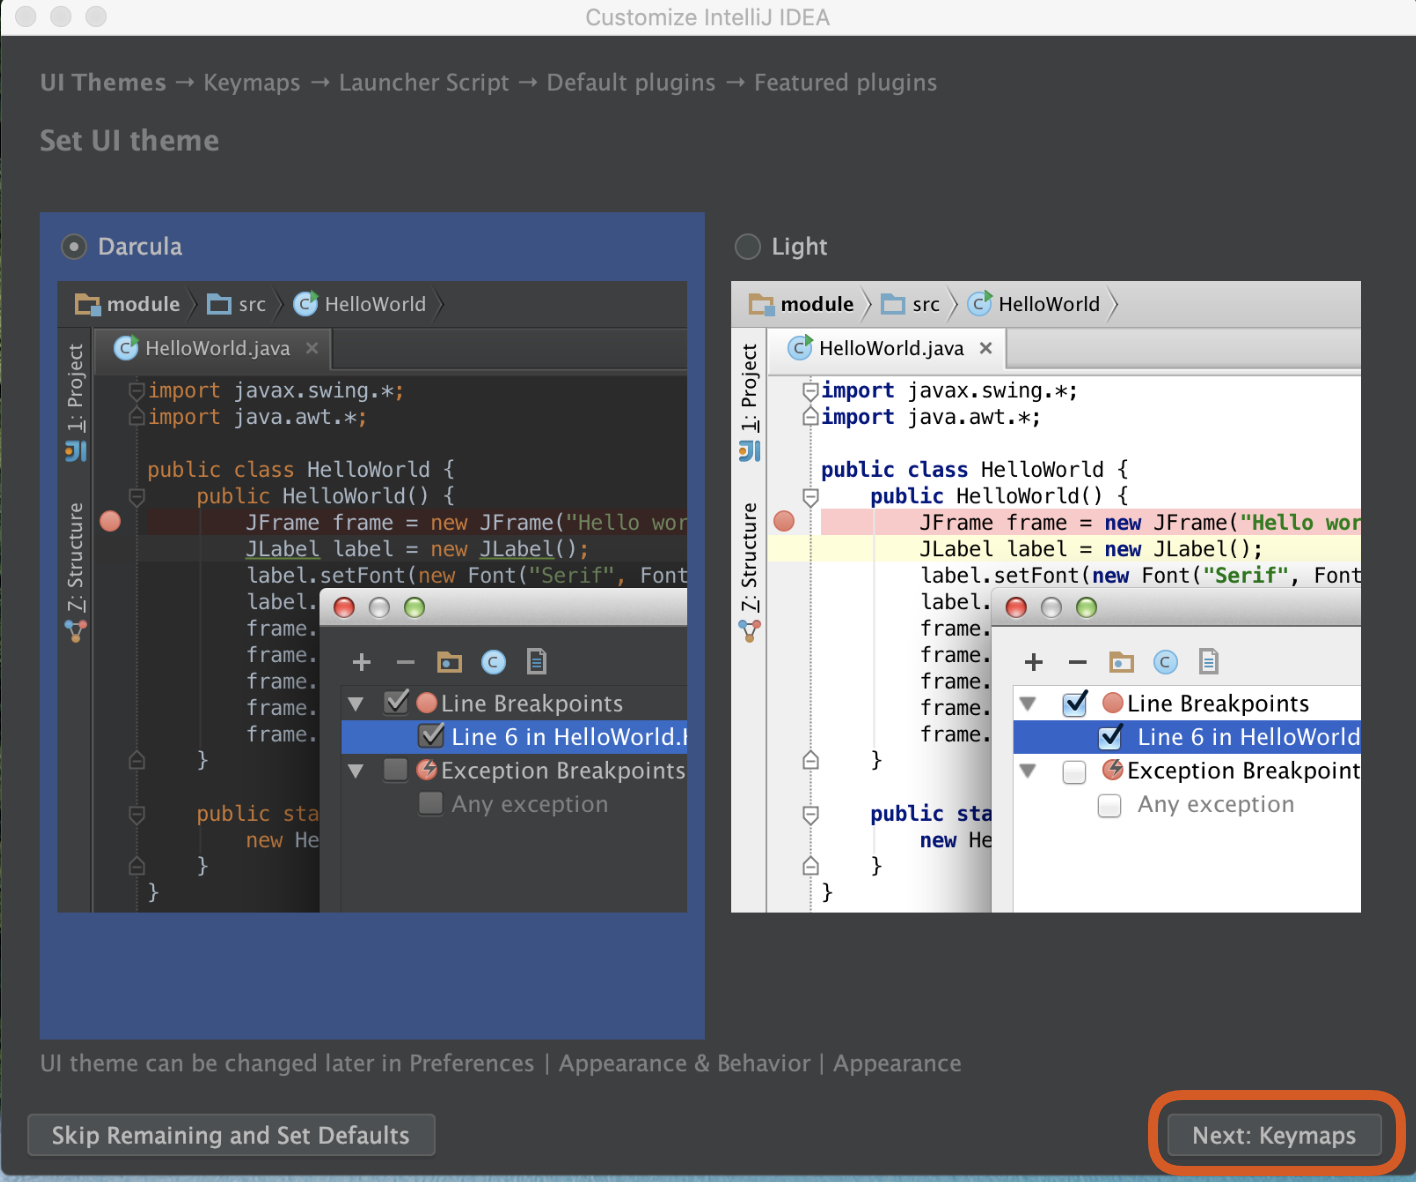Screen dimensions: 1416x1182
Task: Click the Structure tool icon in Darcula sidebar
Action: click(76, 631)
